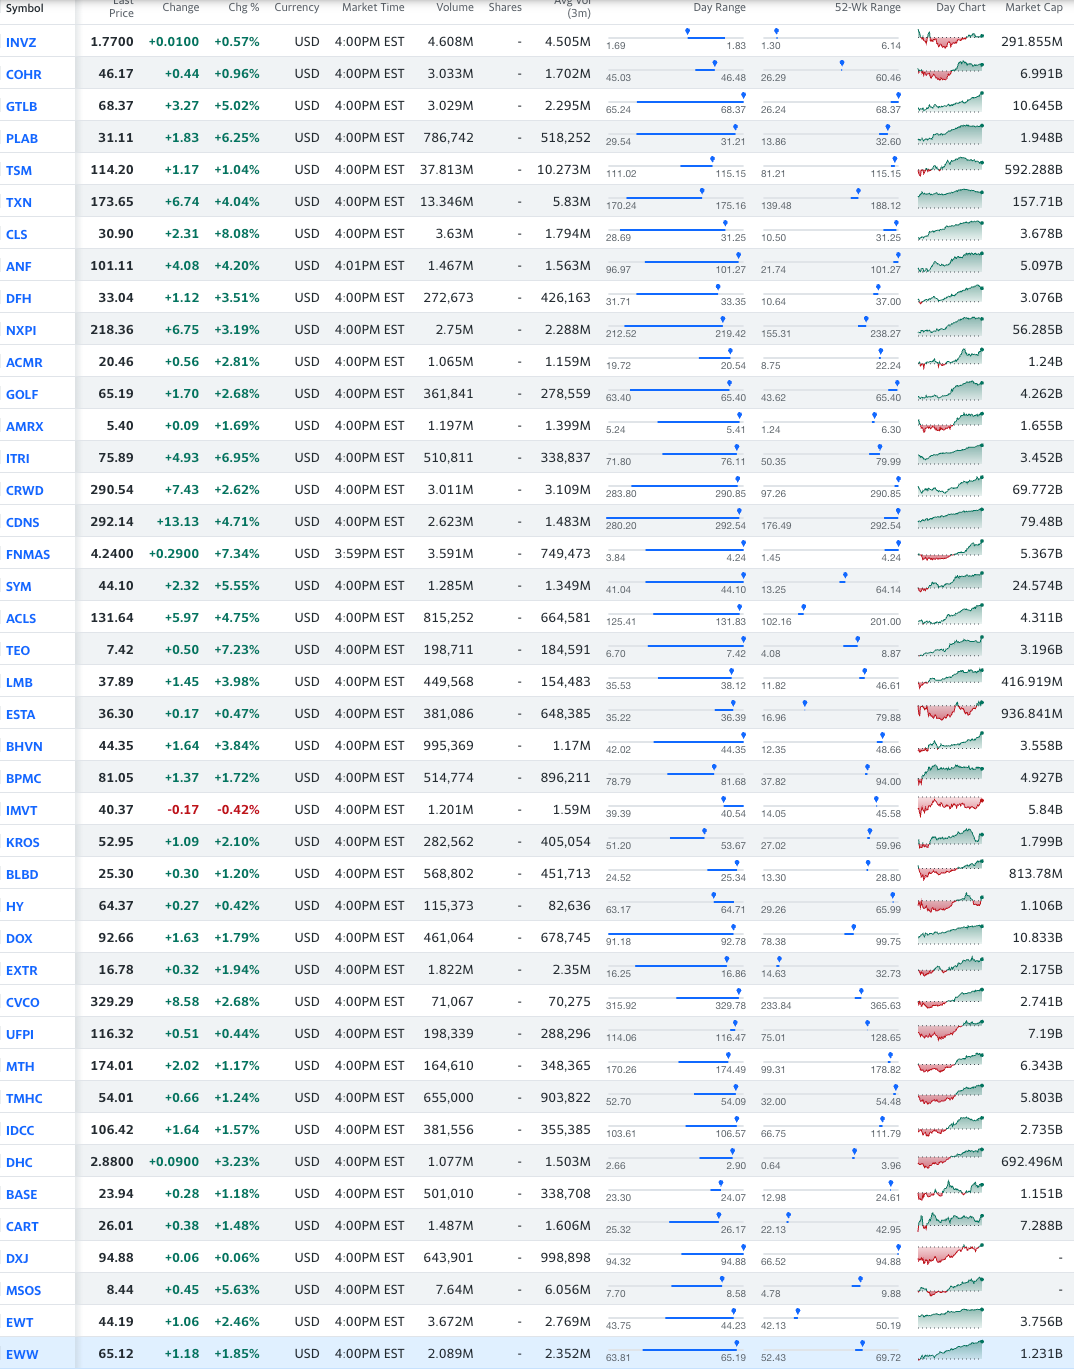Open the CDNS symbol link

[x=23, y=523]
